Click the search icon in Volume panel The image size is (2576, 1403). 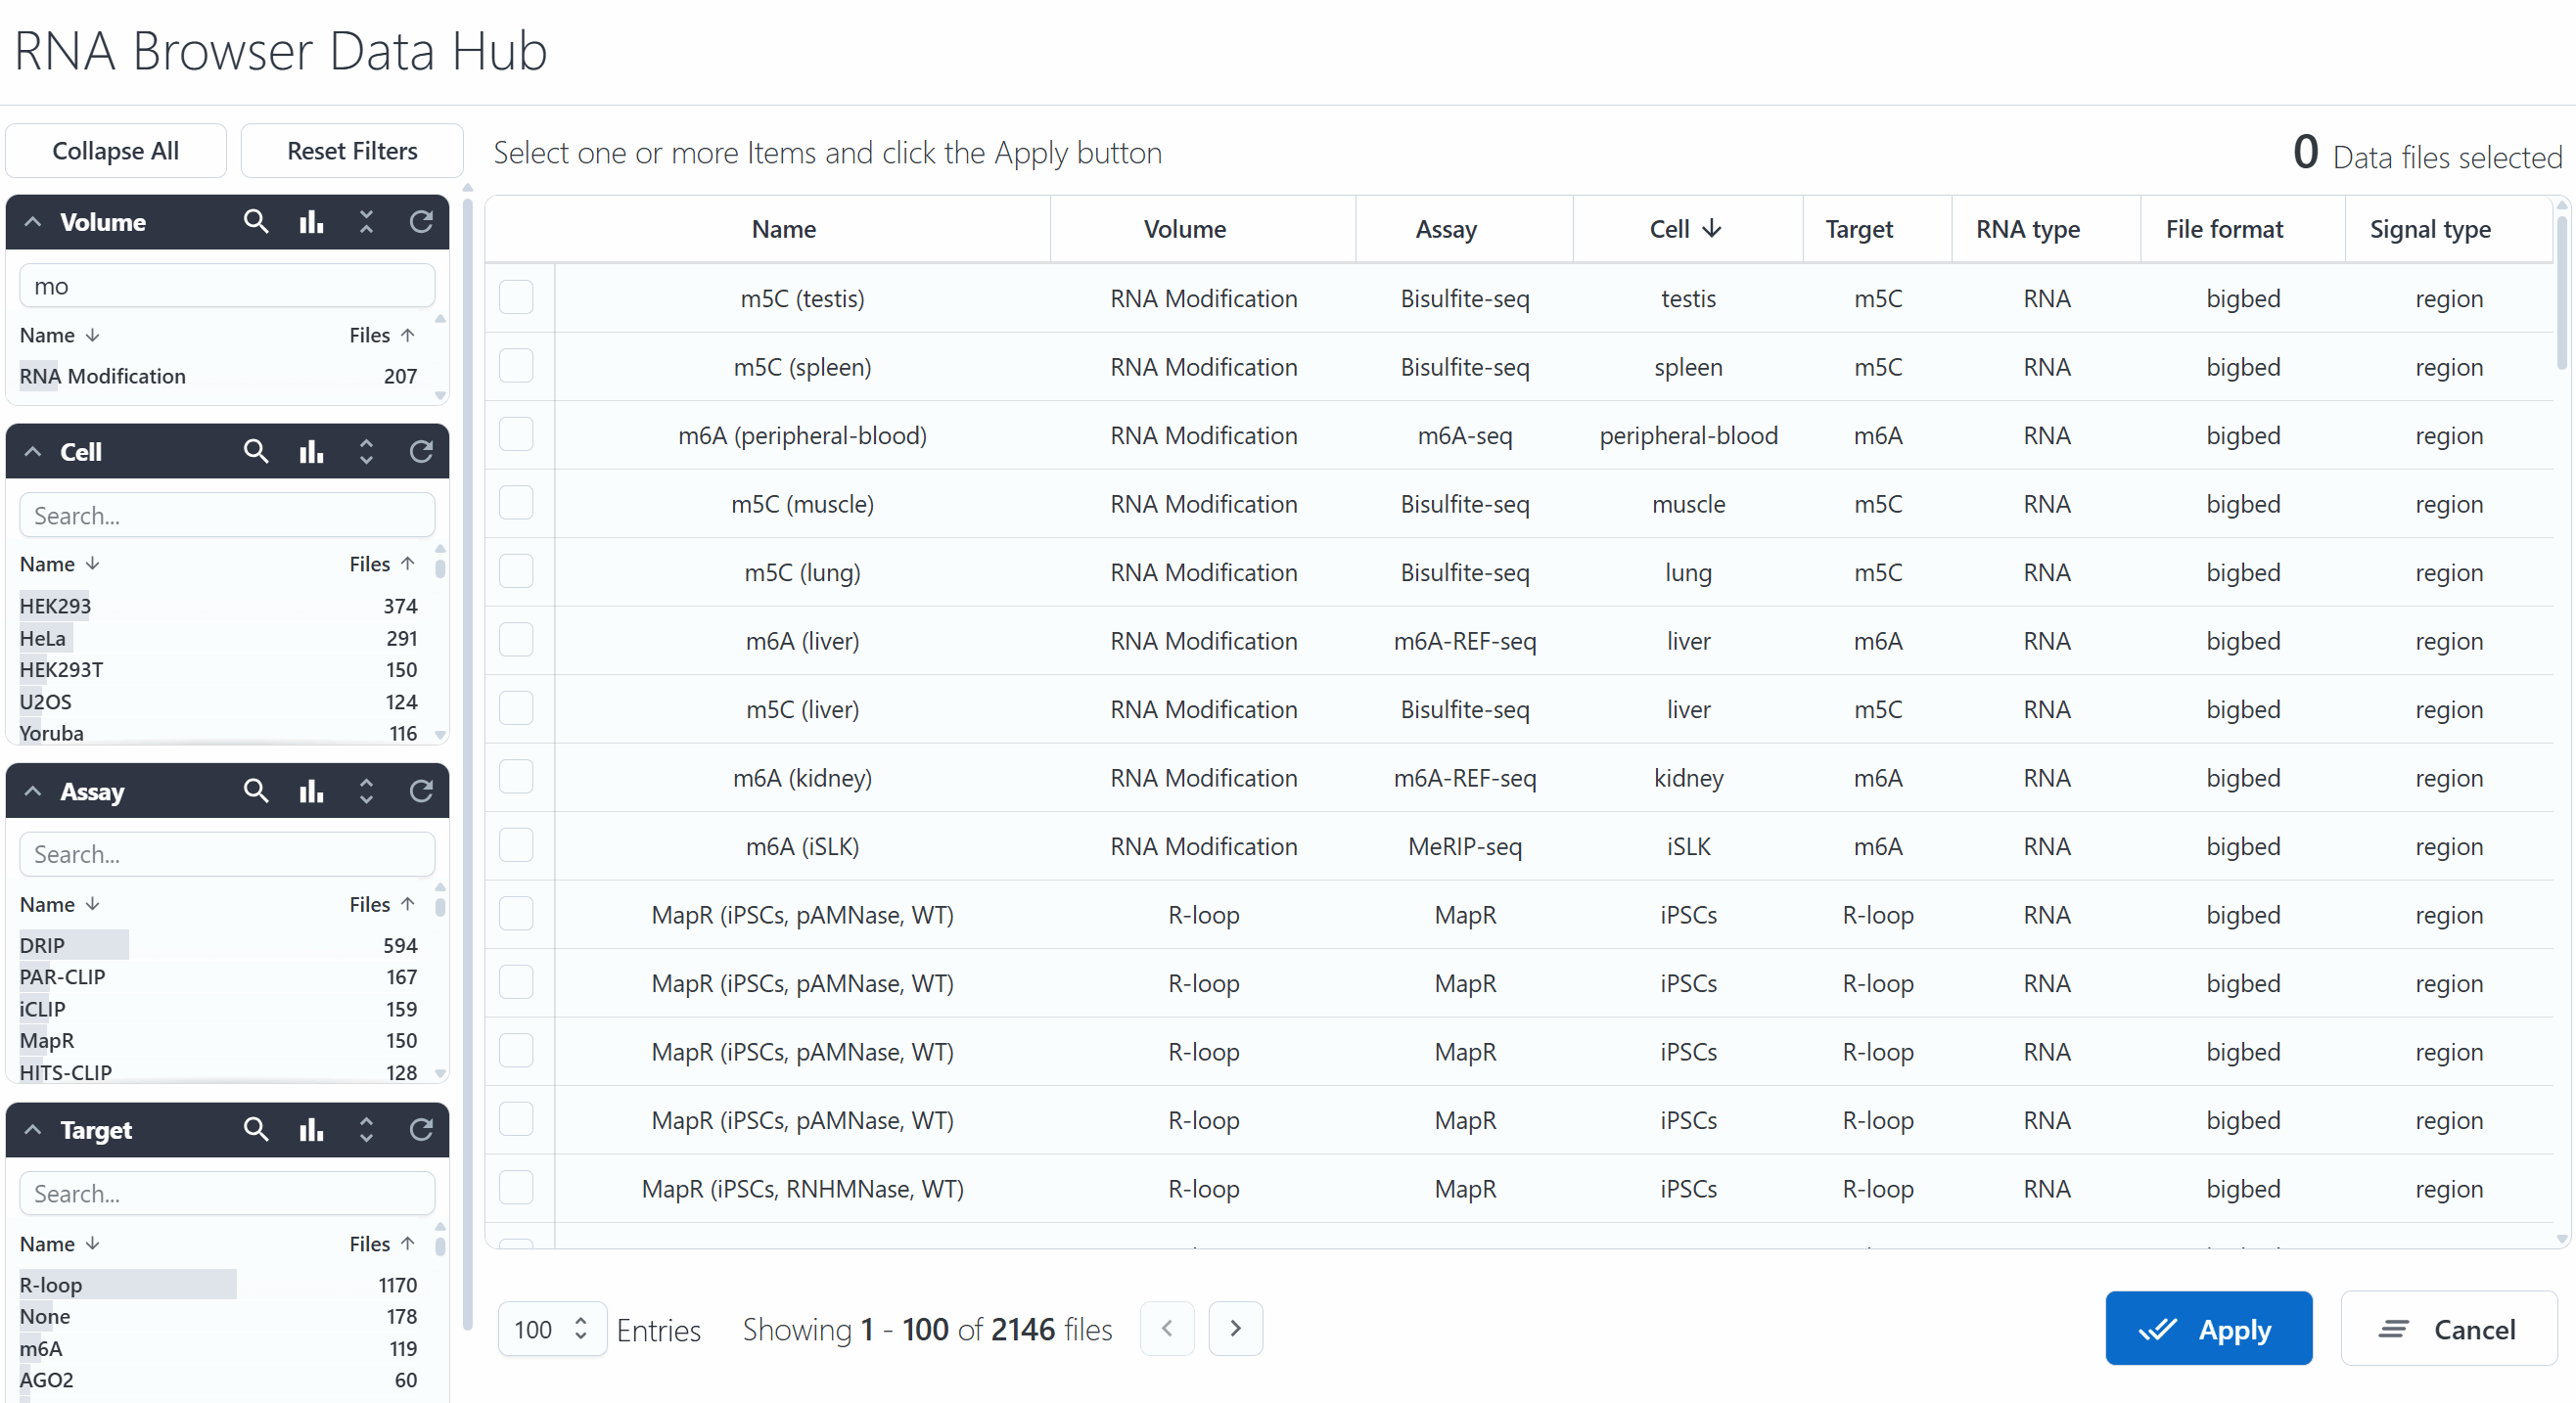click(256, 222)
